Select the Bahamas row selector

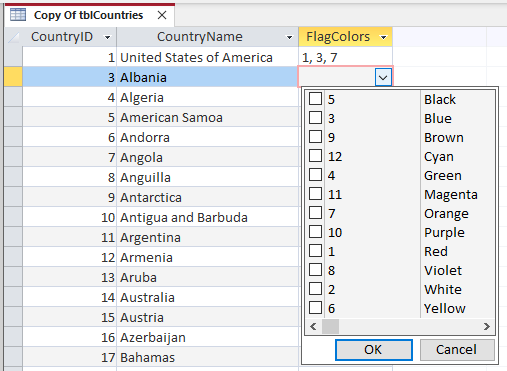[14, 357]
